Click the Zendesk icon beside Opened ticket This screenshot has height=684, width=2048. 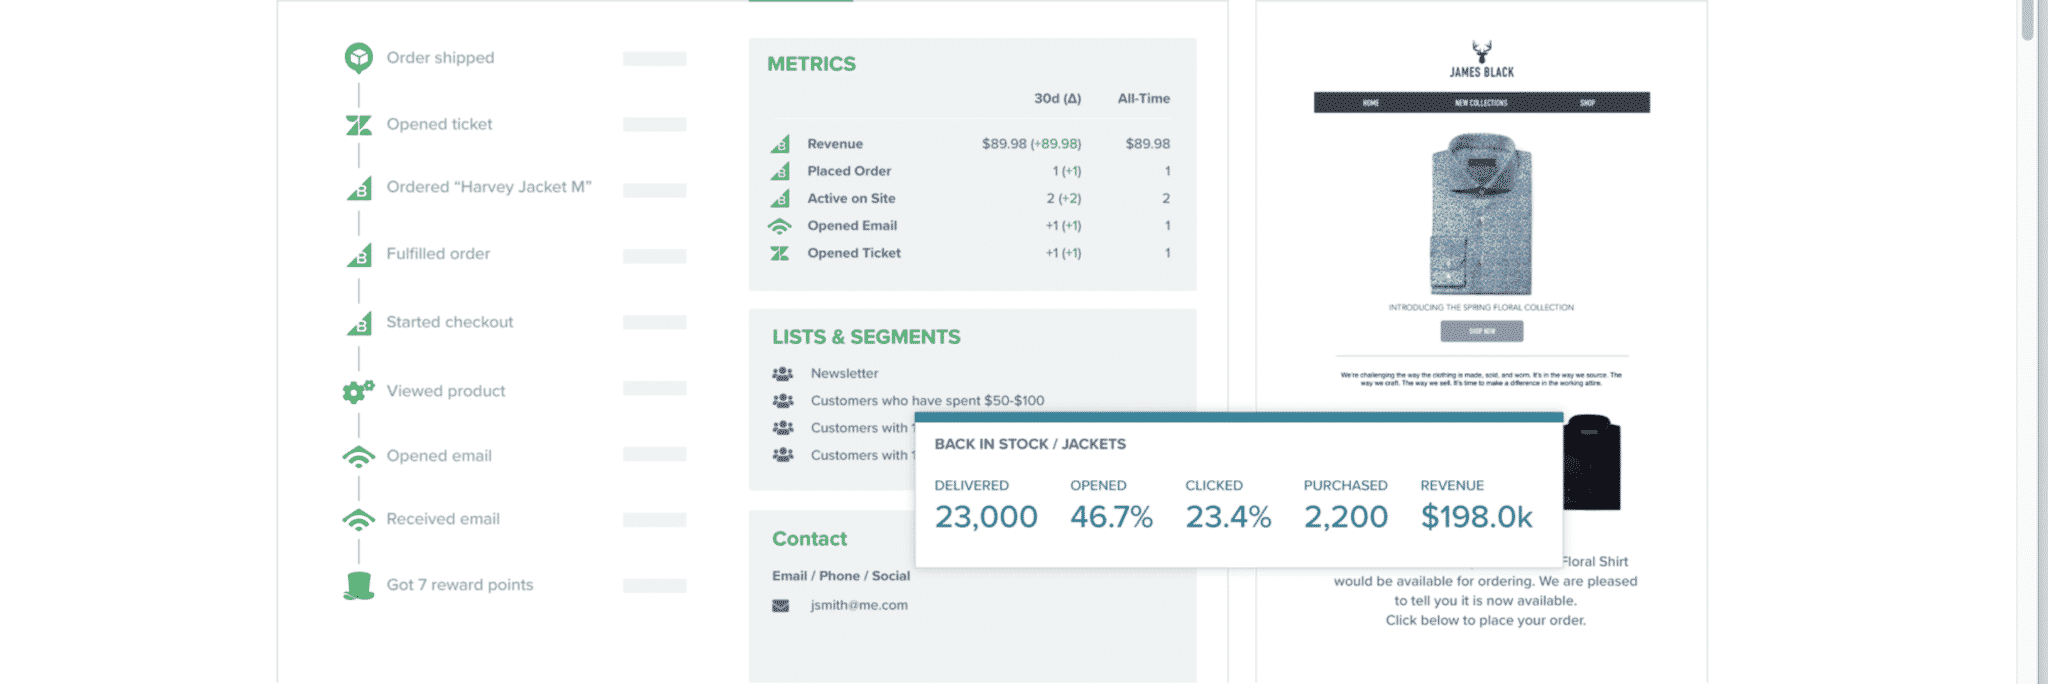pyautogui.click(x=358, y=125)
